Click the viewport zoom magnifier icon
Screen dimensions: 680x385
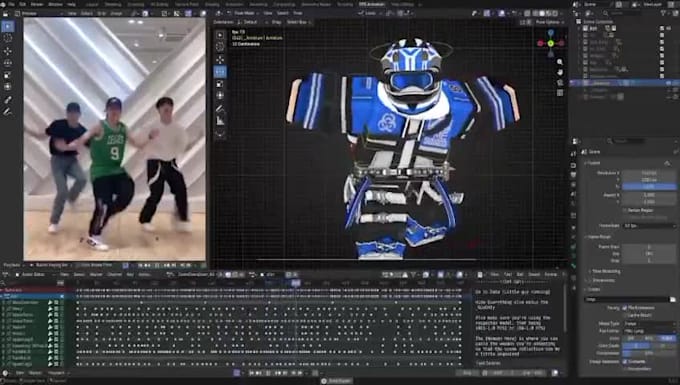(560, 62)
